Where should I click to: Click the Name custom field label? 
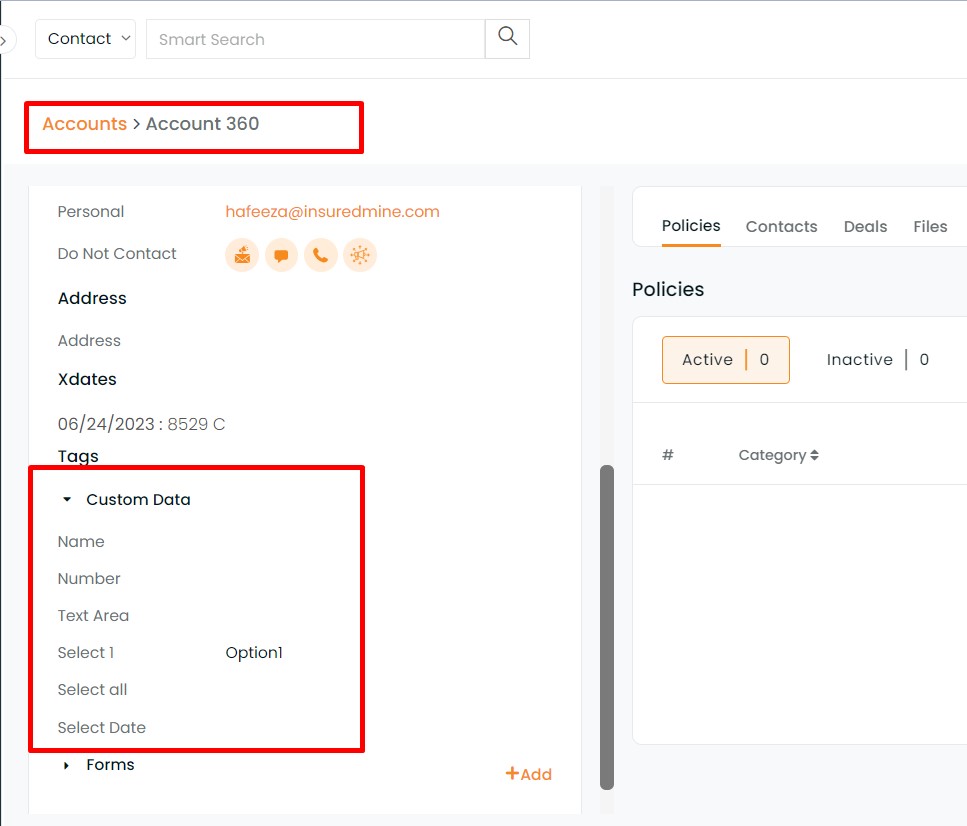[81, 542]
